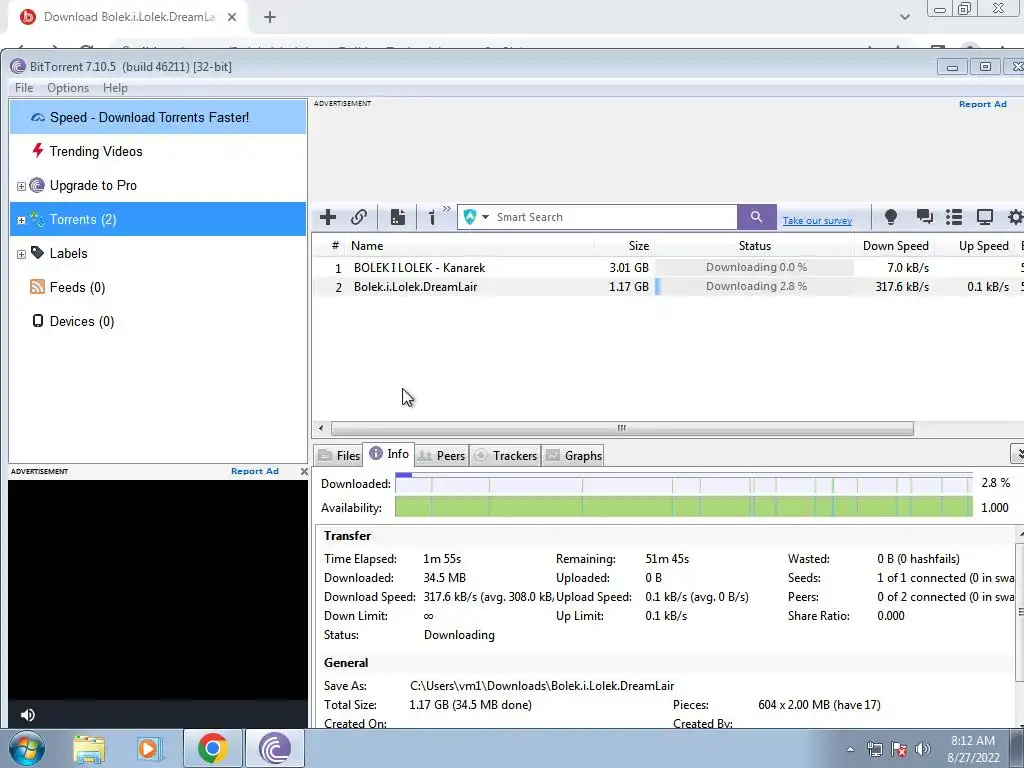The image size is (1024, 768).
Task: Sort torrents by Name column header
Action: (x=470, y=246)
